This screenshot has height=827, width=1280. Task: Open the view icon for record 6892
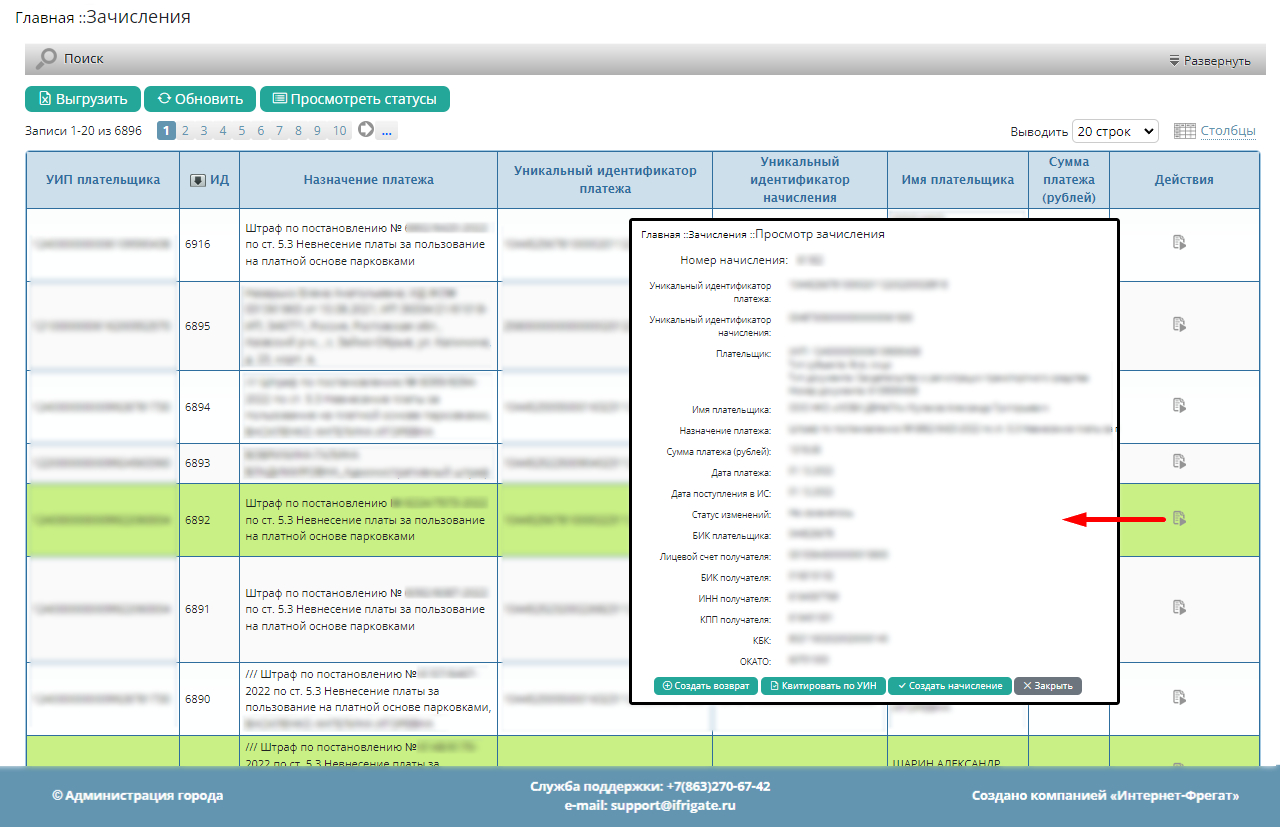click(1179, 518)
